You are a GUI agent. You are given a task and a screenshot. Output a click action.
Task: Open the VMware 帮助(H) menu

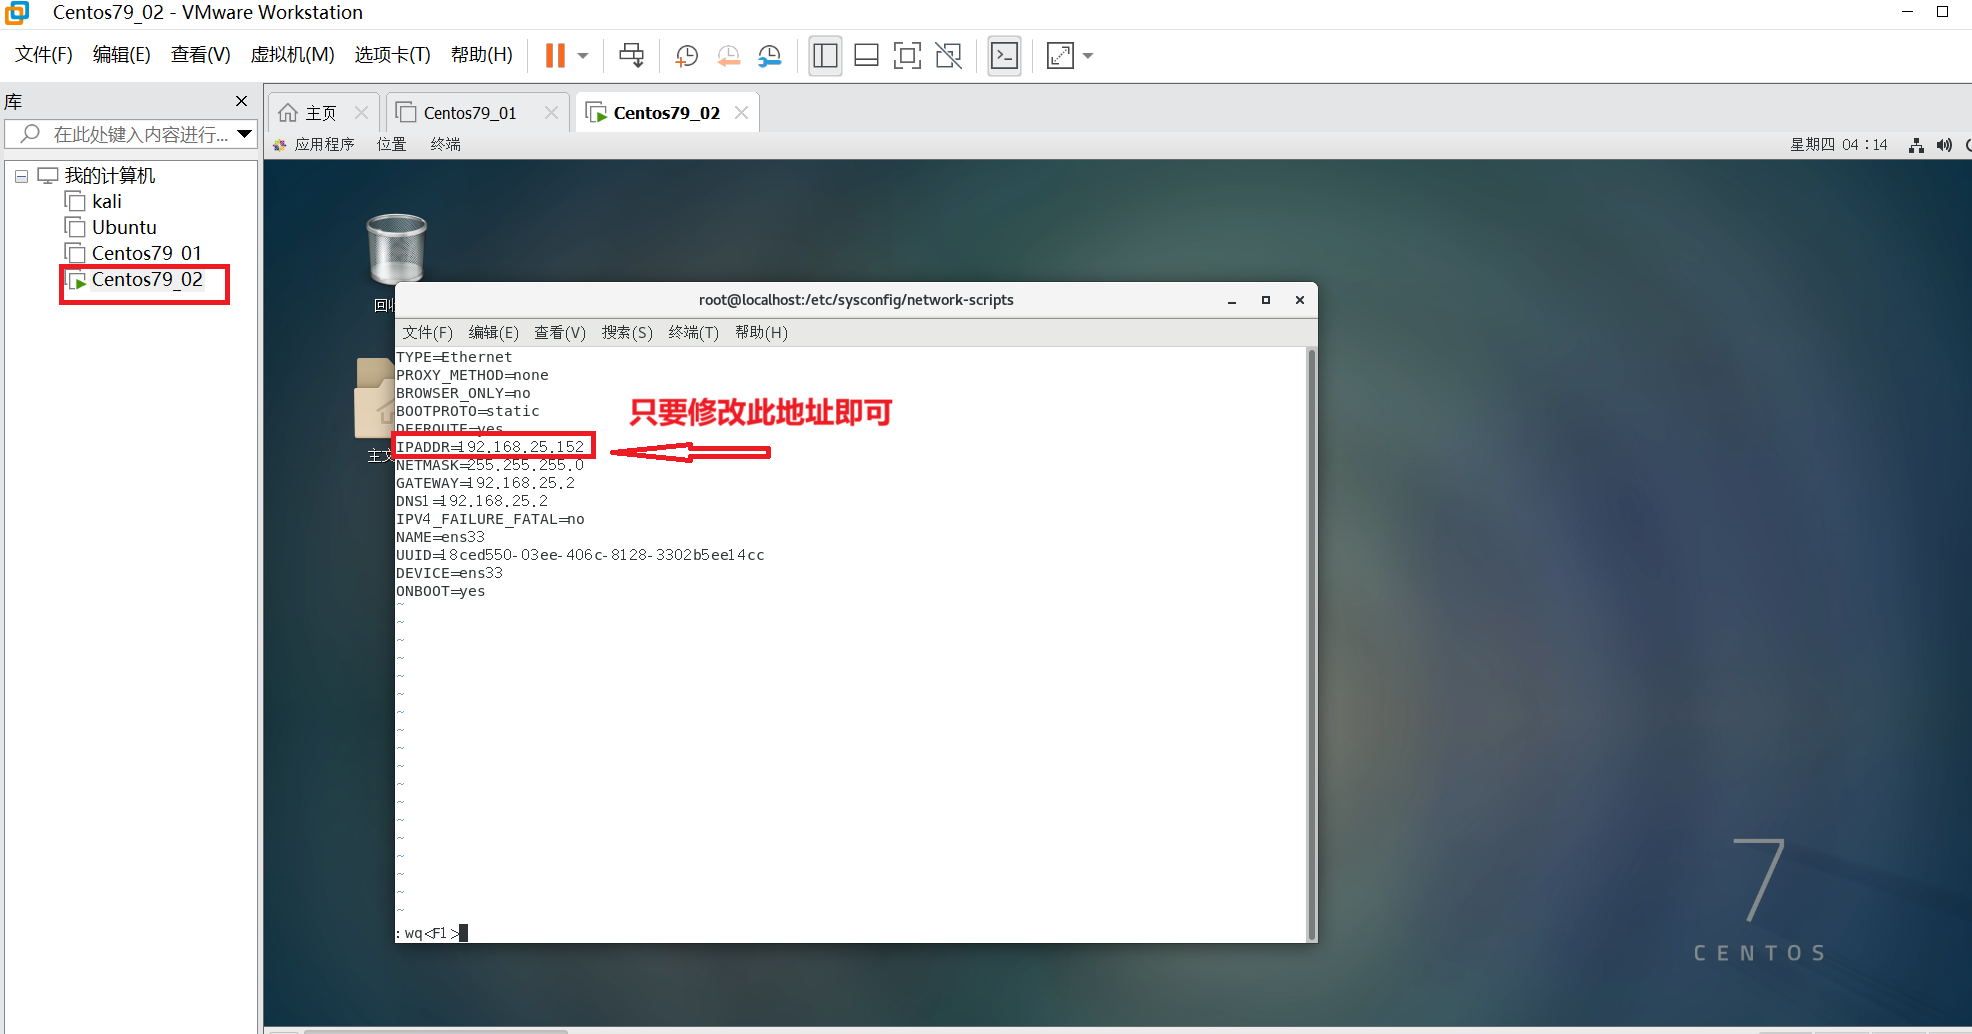click(481, 54)
